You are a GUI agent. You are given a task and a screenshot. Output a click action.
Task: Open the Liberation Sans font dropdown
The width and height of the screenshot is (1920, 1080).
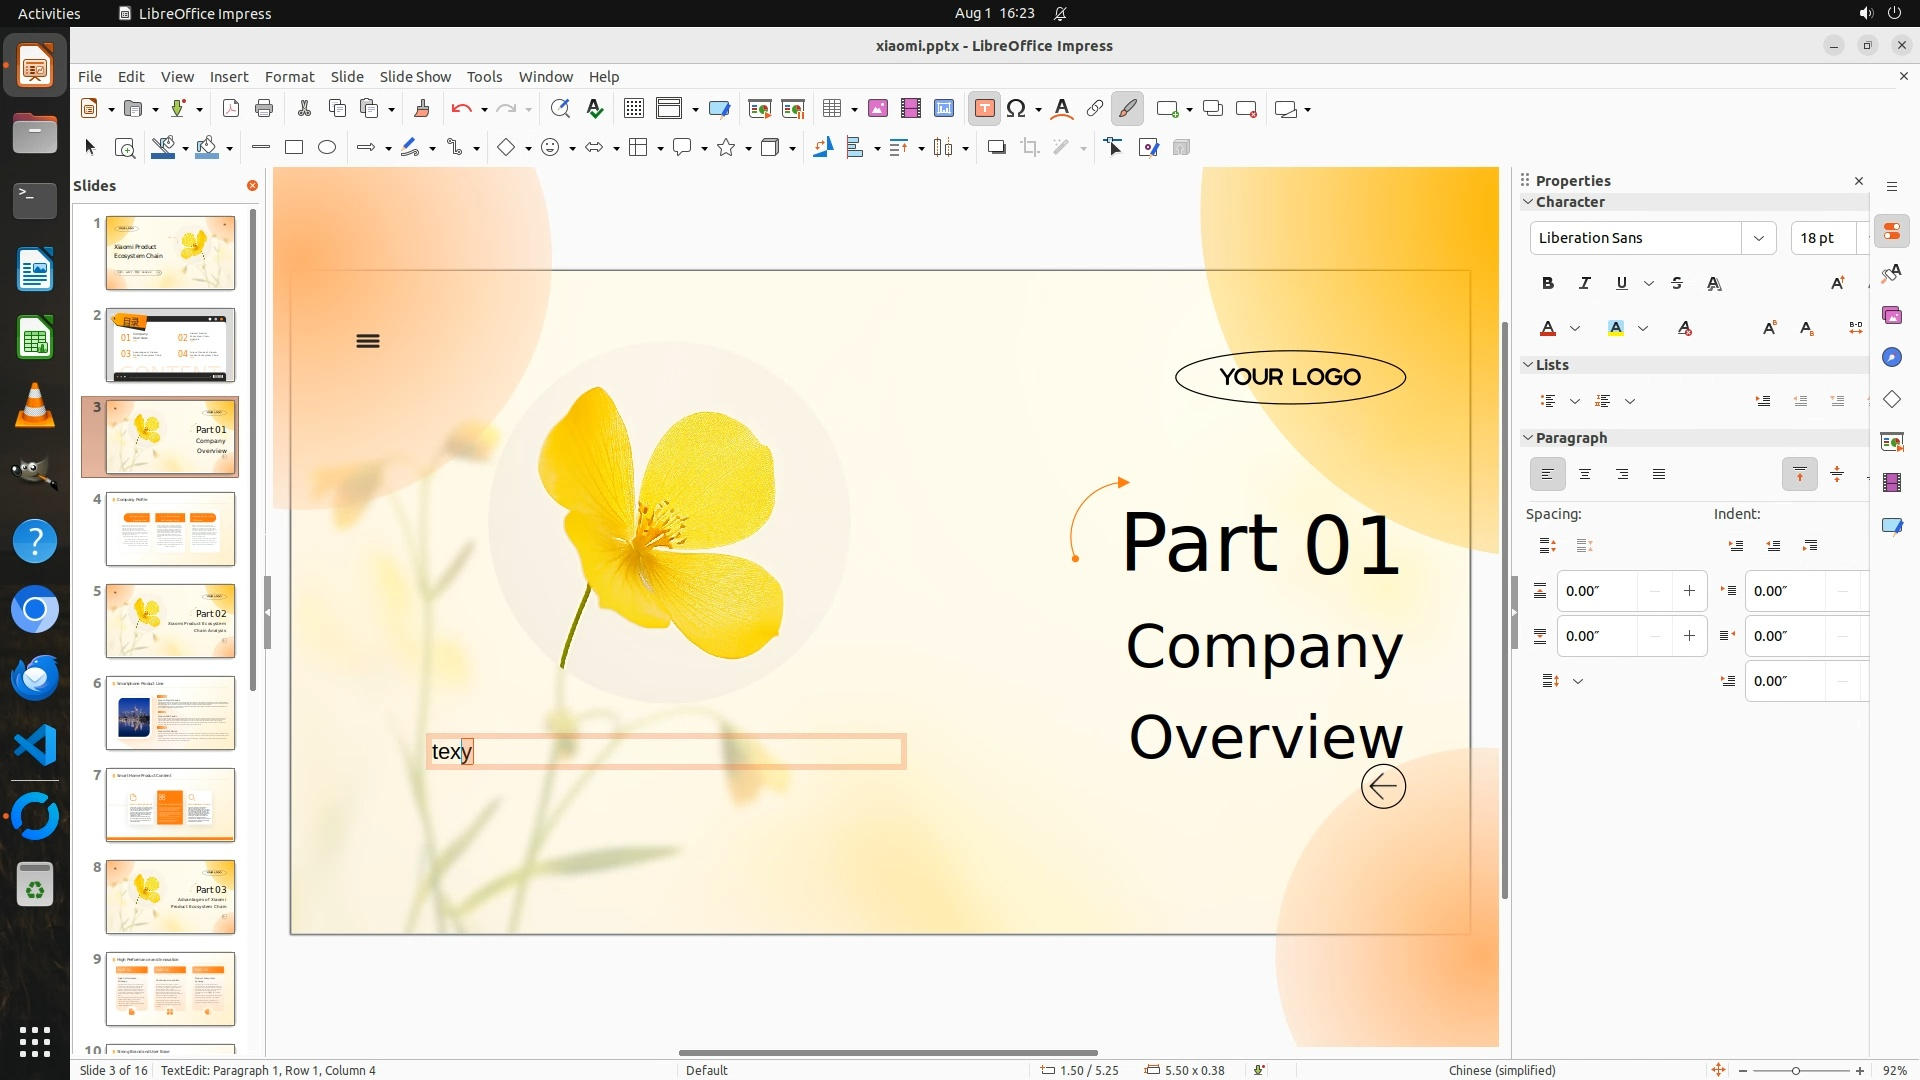pyautogui.click(x=1758, y=238)
